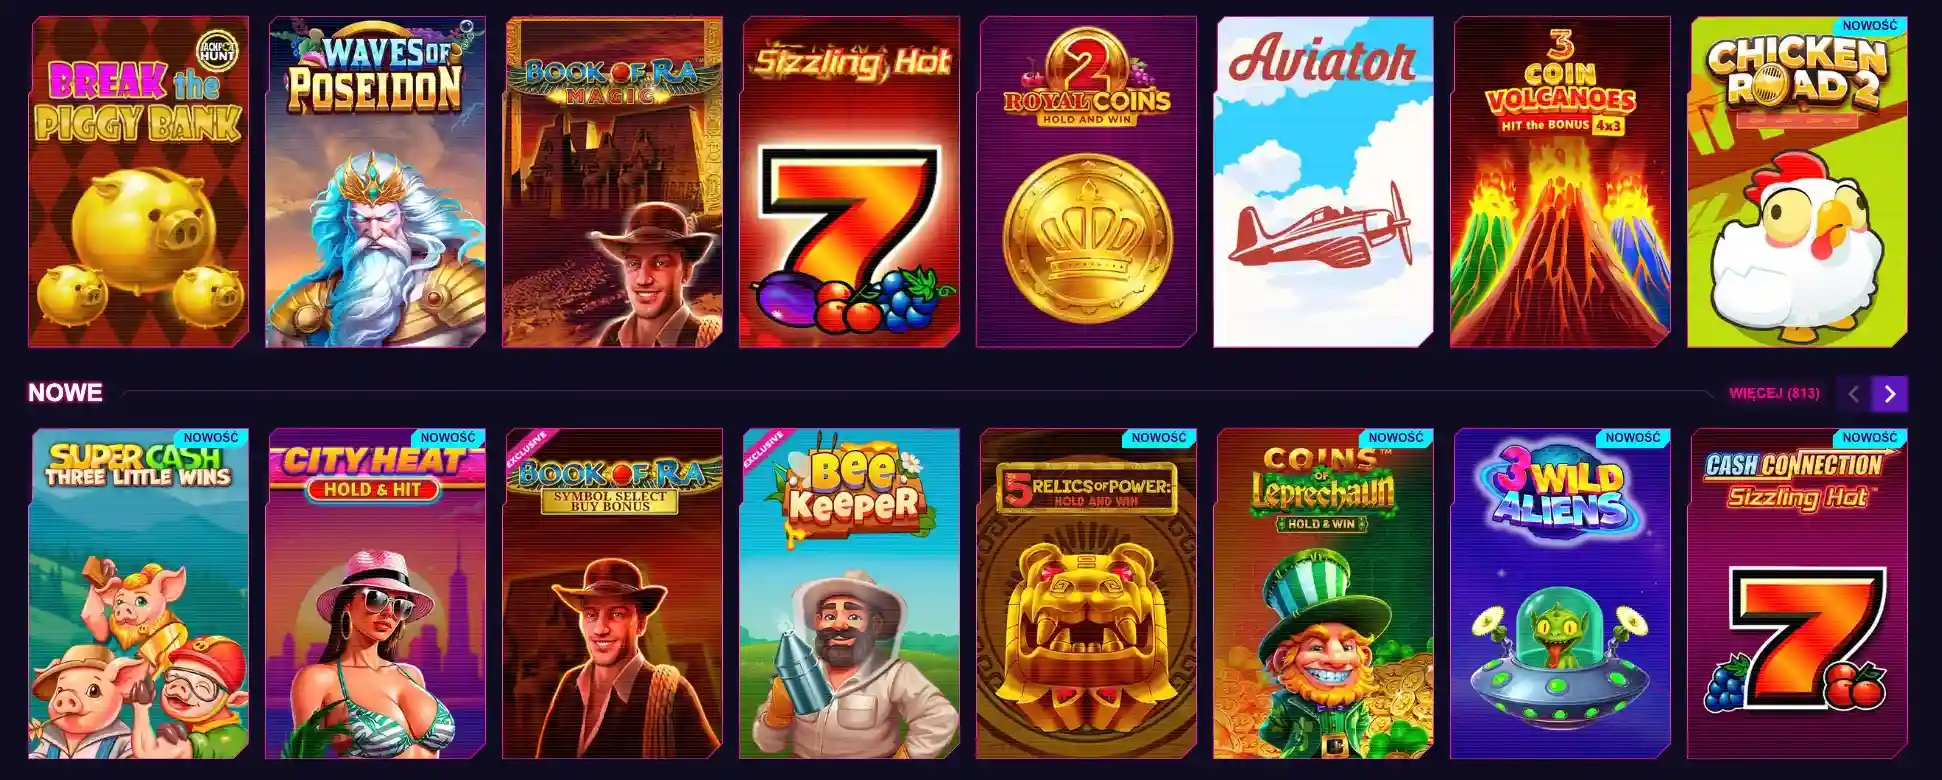The height and width of the screenshot is (780, 1942).
Task: Play the Sizzling Hot slot
Action: click(850, 182)
